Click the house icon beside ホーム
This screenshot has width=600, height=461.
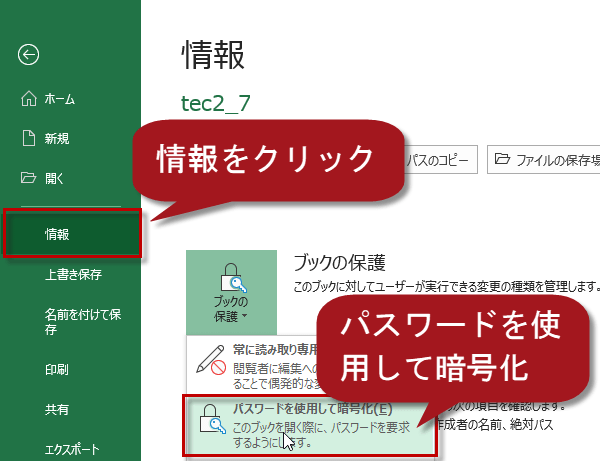29,99
